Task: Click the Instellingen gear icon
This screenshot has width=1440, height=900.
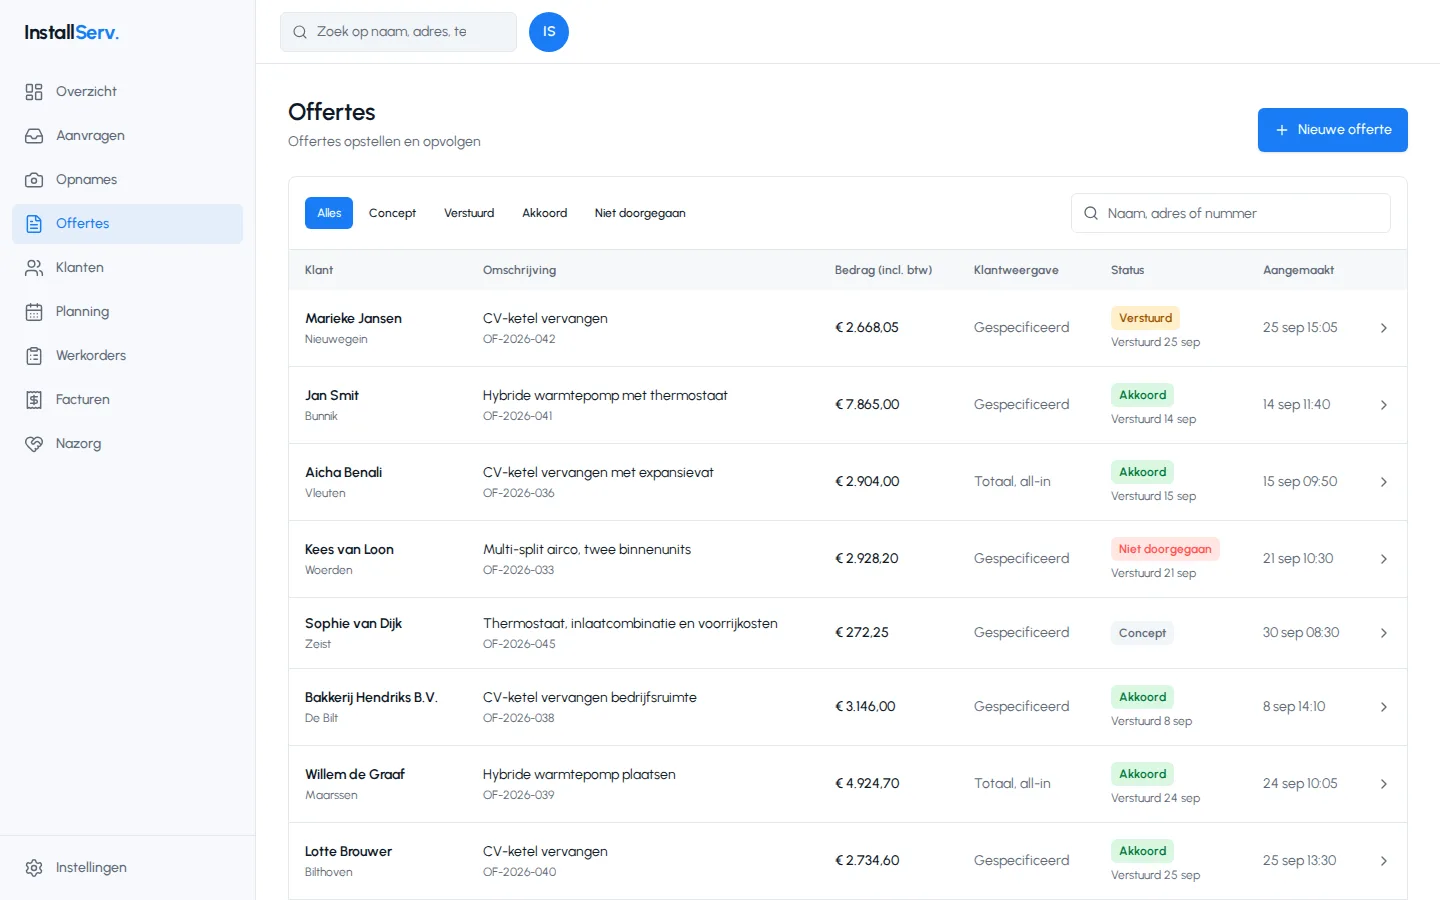Action: point(34,868)
